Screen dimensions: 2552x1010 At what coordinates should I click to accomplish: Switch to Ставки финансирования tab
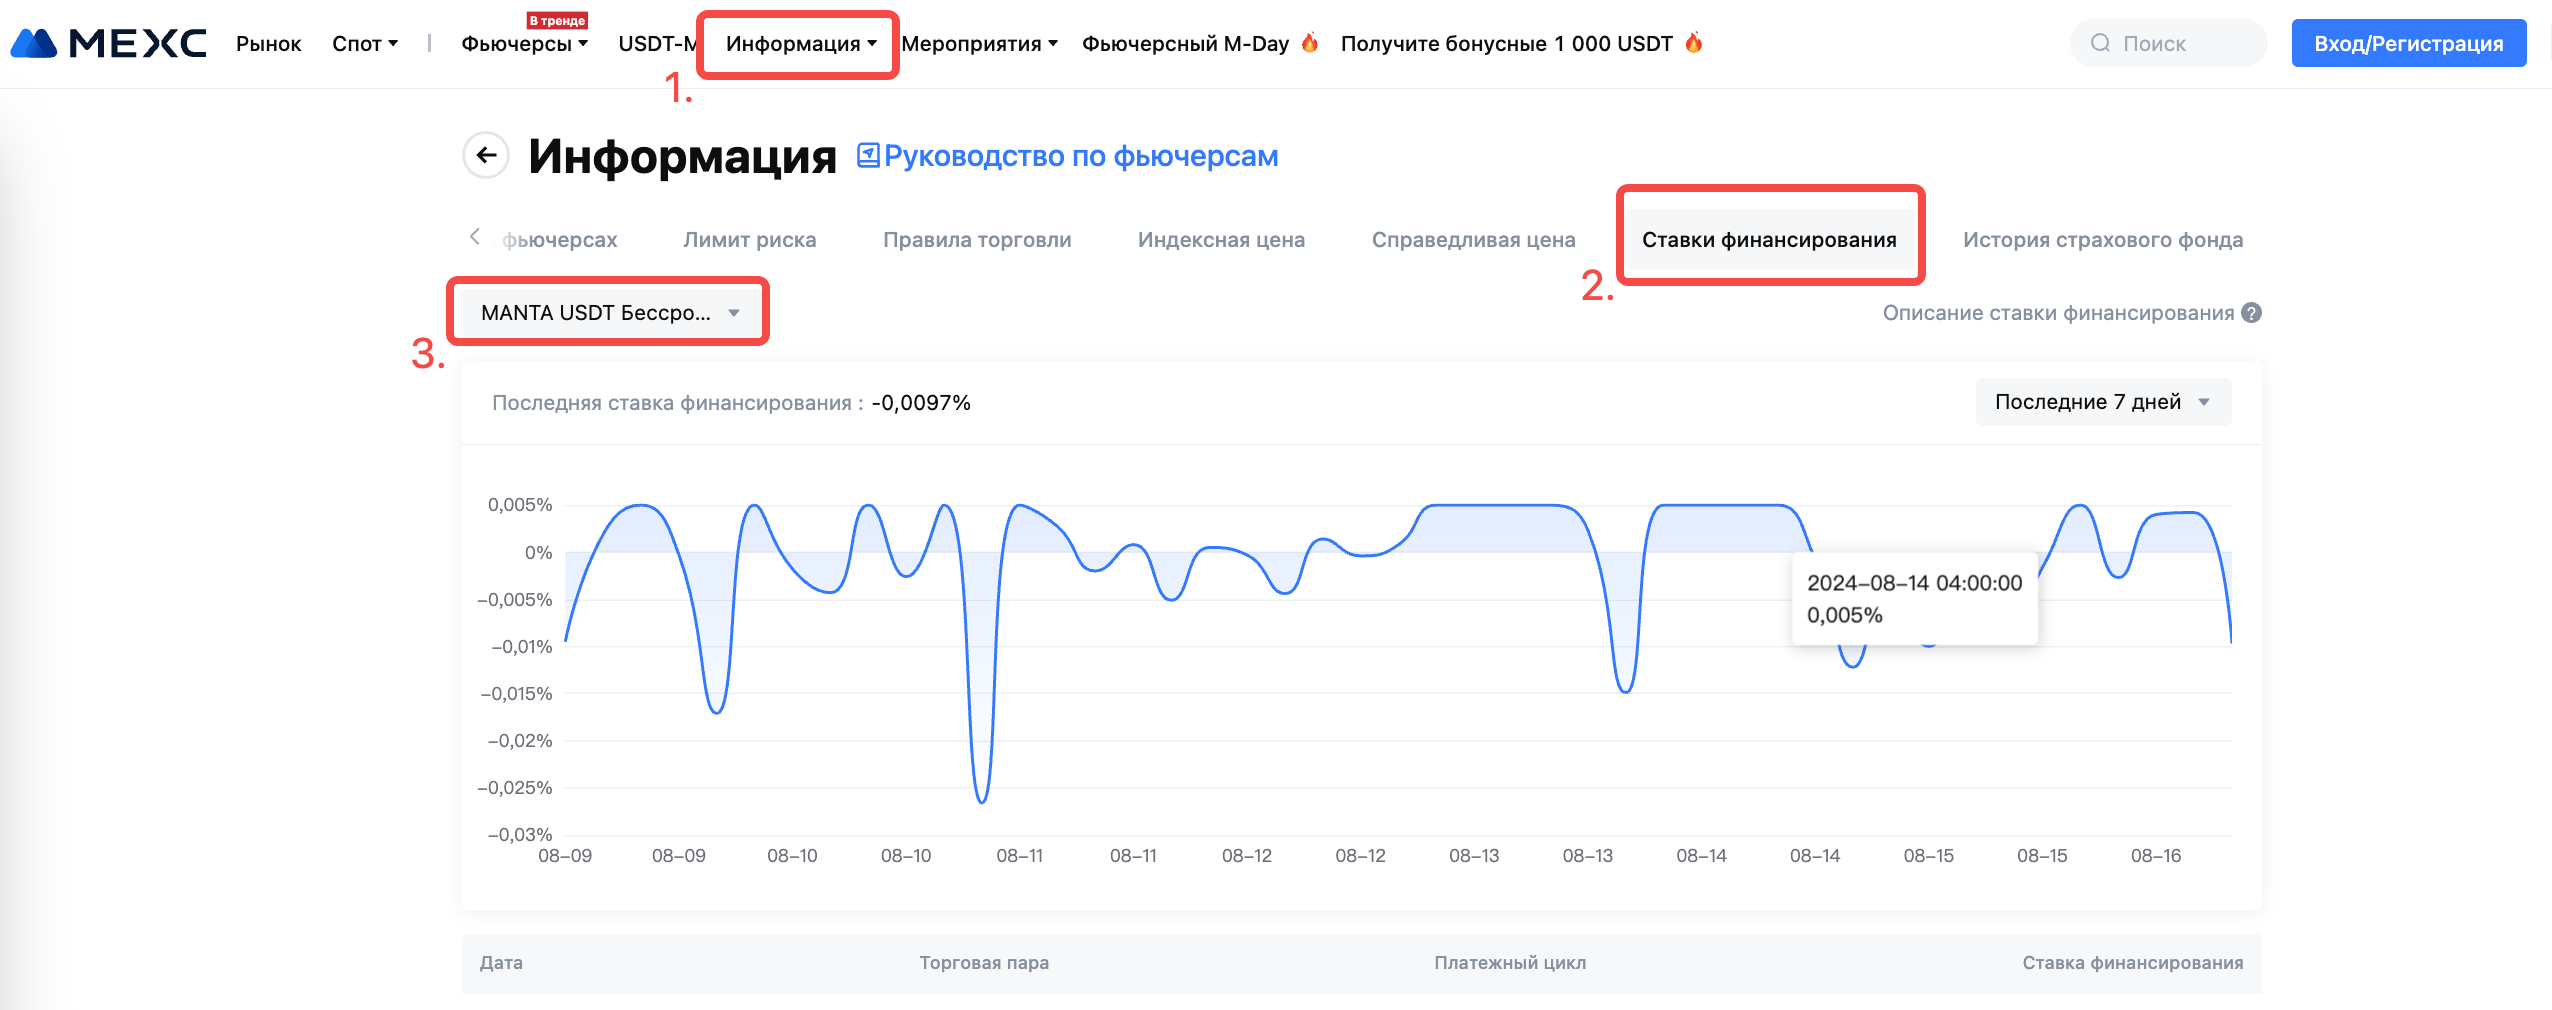[1768, 240]
